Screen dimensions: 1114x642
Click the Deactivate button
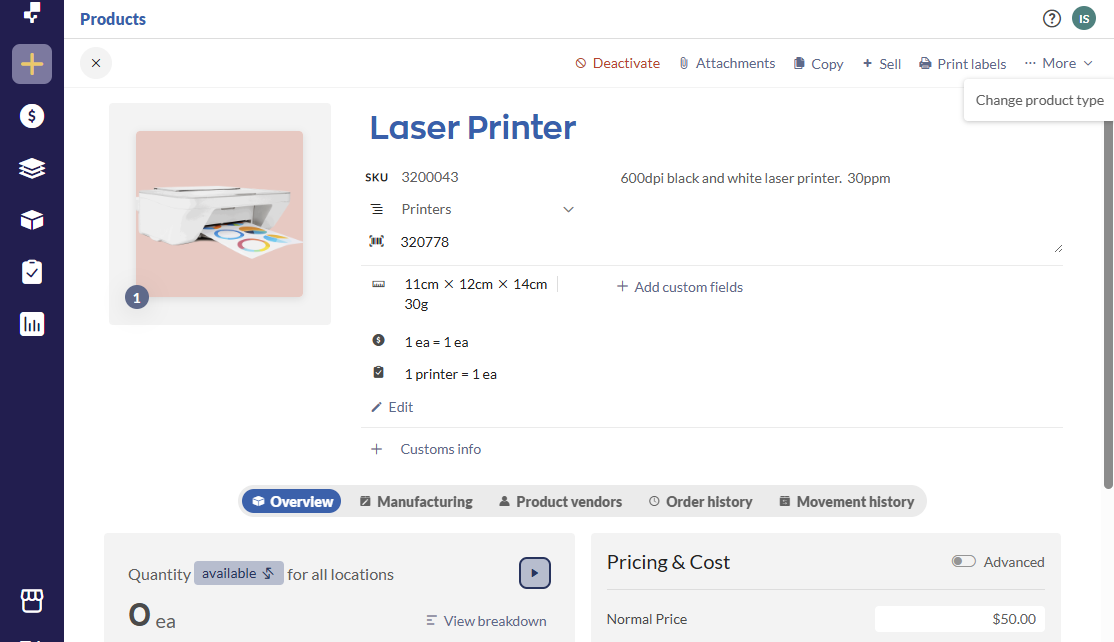(x=617, y=63)
